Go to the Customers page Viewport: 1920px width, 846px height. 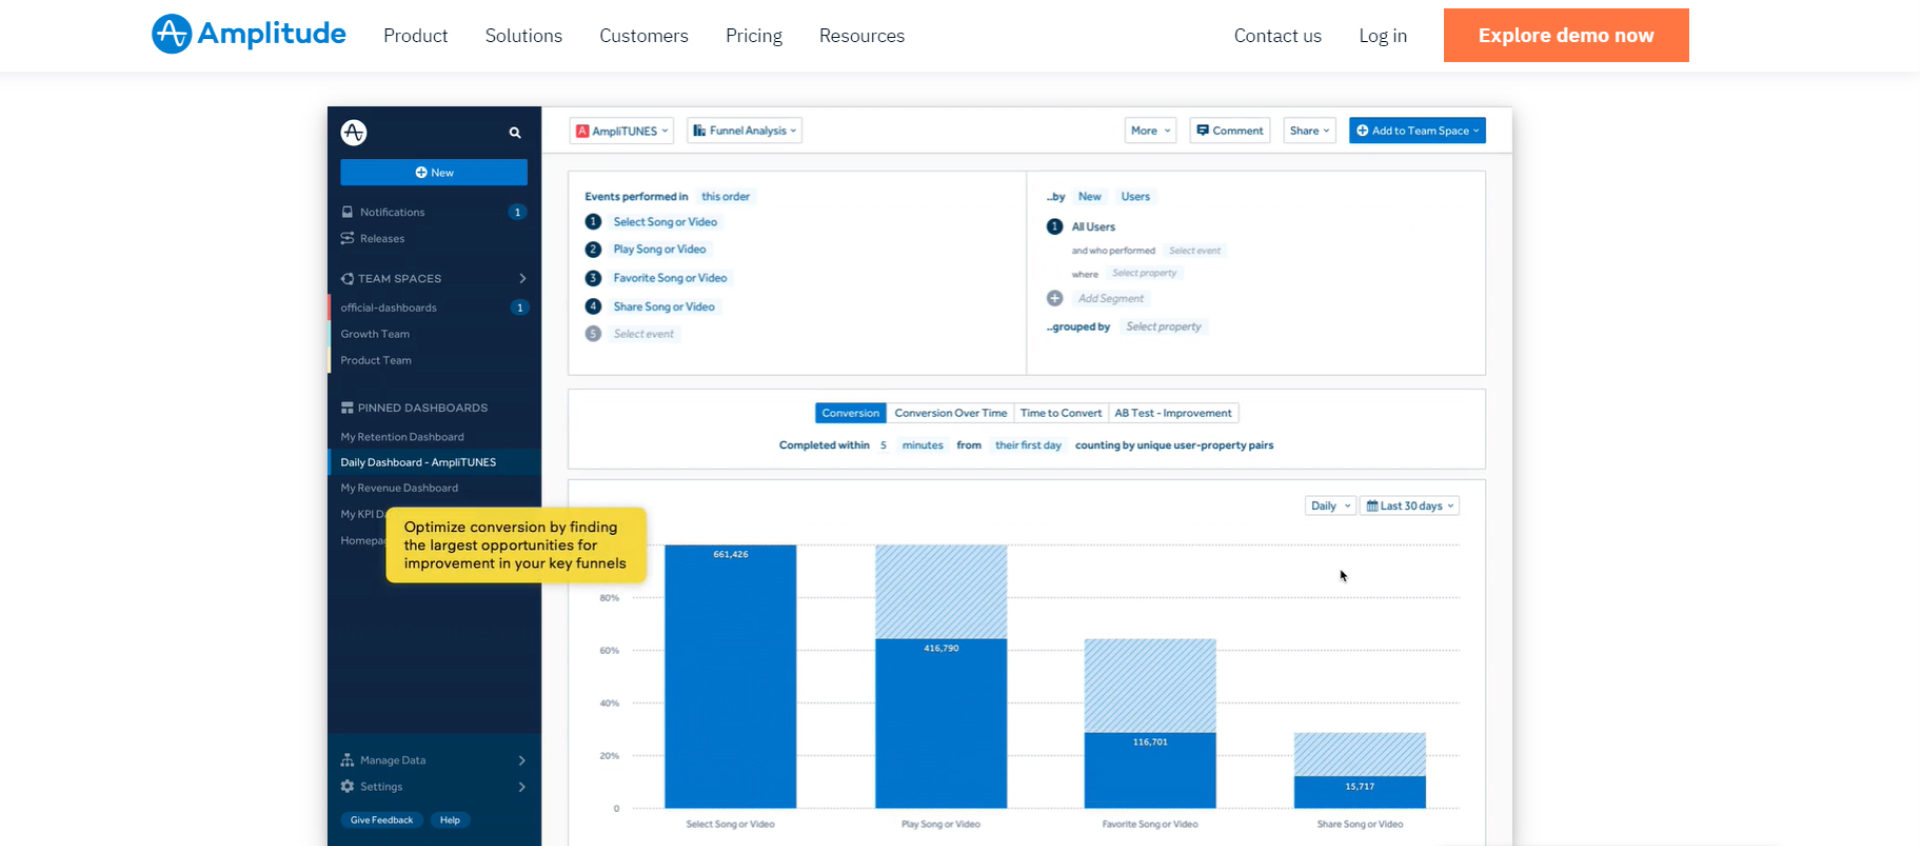(x=643, y=36)
